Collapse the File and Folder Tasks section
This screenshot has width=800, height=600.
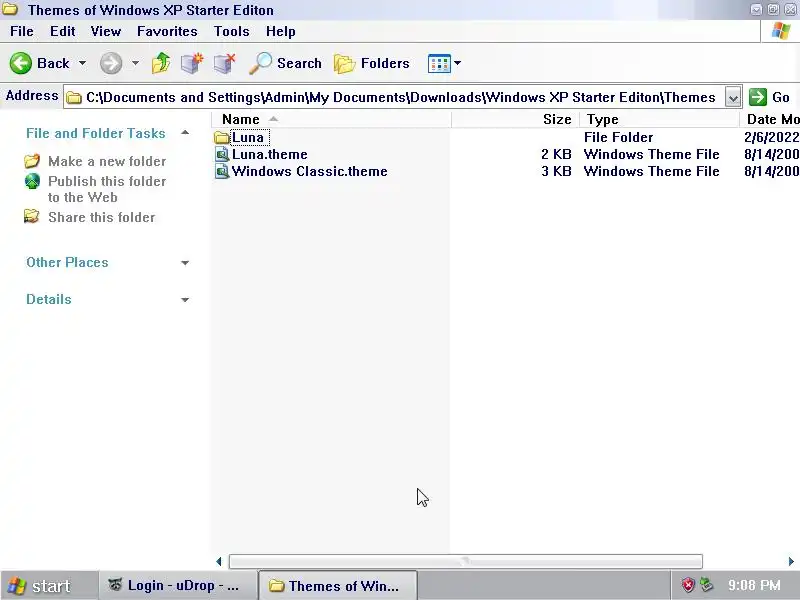tap(185, 133)
